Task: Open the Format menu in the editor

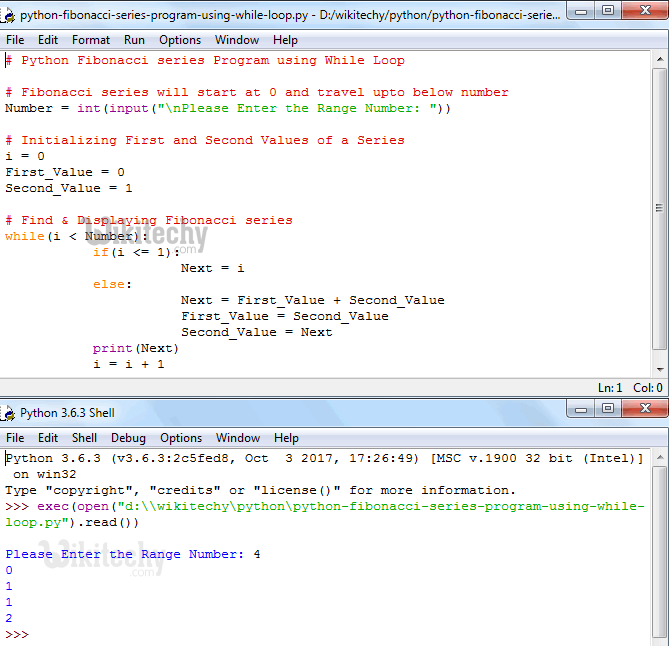Action: coord(91,40)
